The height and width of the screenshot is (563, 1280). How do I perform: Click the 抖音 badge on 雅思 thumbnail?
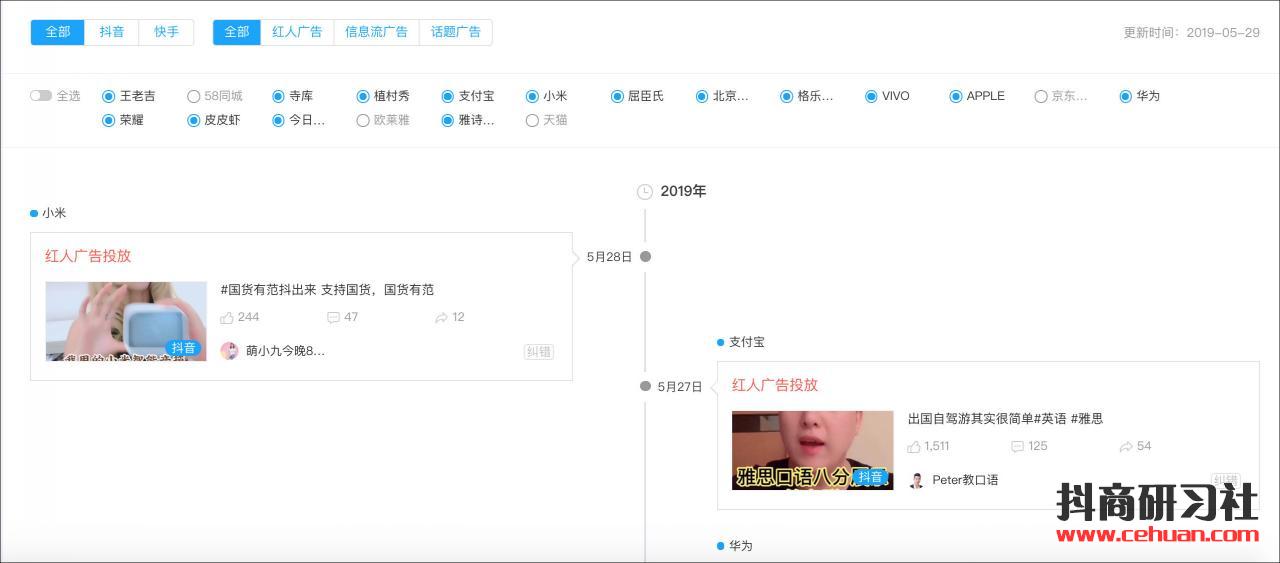tap(871, 477)
